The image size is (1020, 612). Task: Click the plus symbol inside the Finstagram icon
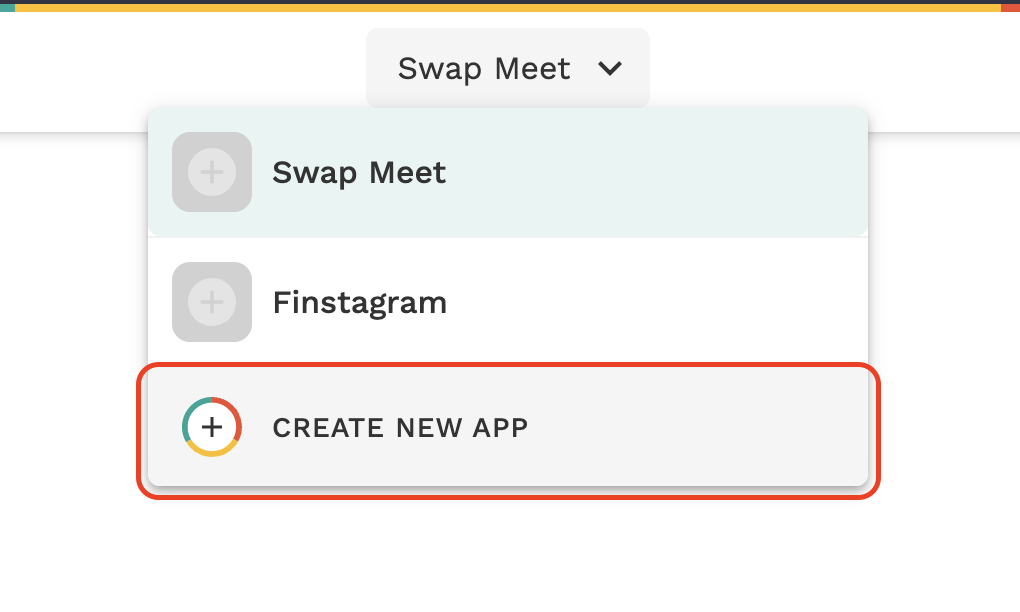pyautogui.click(x=212, y=302)
